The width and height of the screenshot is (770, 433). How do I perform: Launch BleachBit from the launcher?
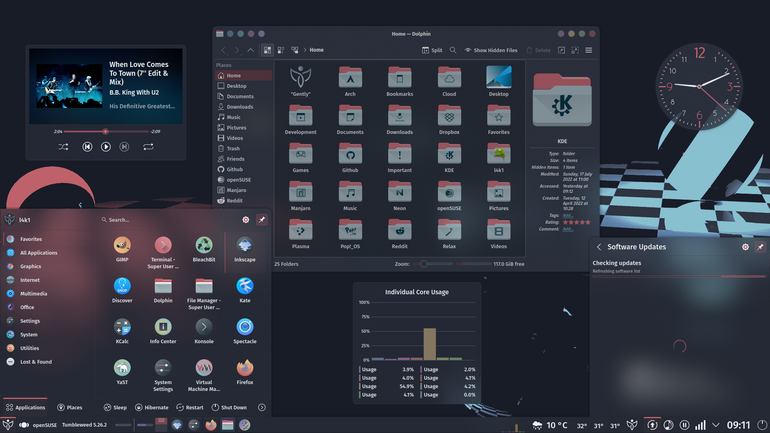coord(204,249)
